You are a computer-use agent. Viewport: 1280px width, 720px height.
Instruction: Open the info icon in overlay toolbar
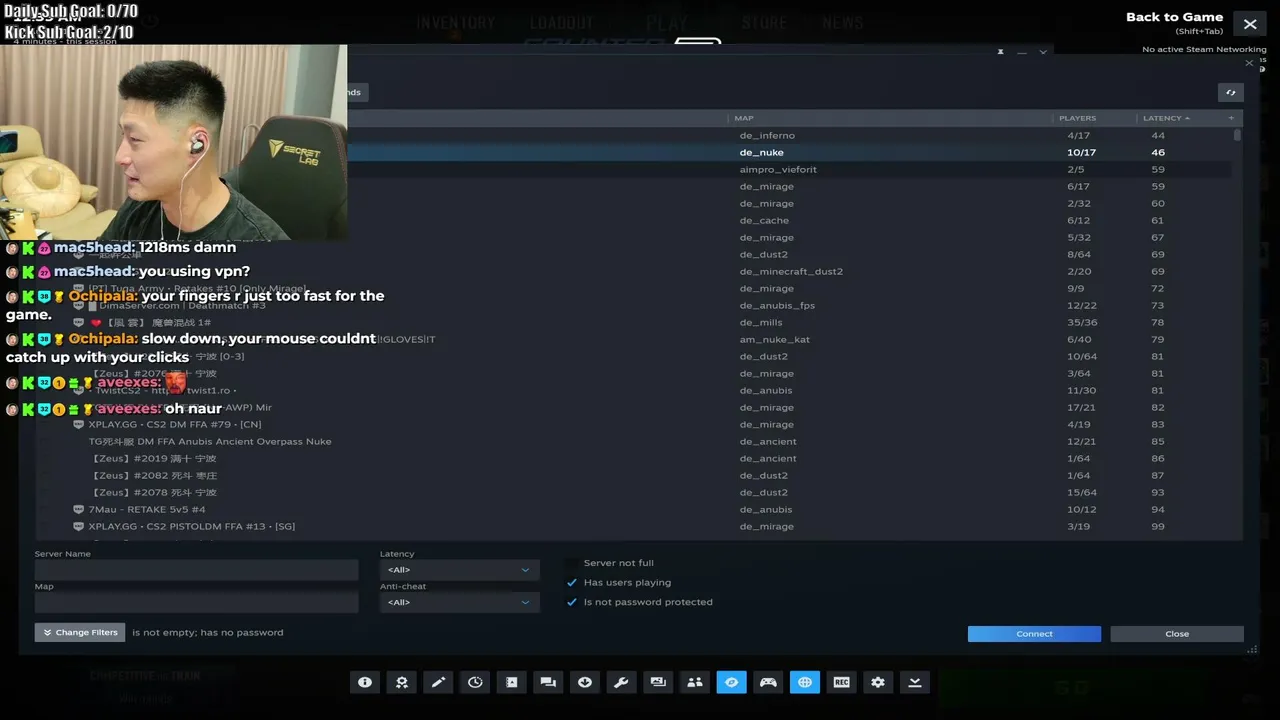pyautogui.click(x=365, y=682)
